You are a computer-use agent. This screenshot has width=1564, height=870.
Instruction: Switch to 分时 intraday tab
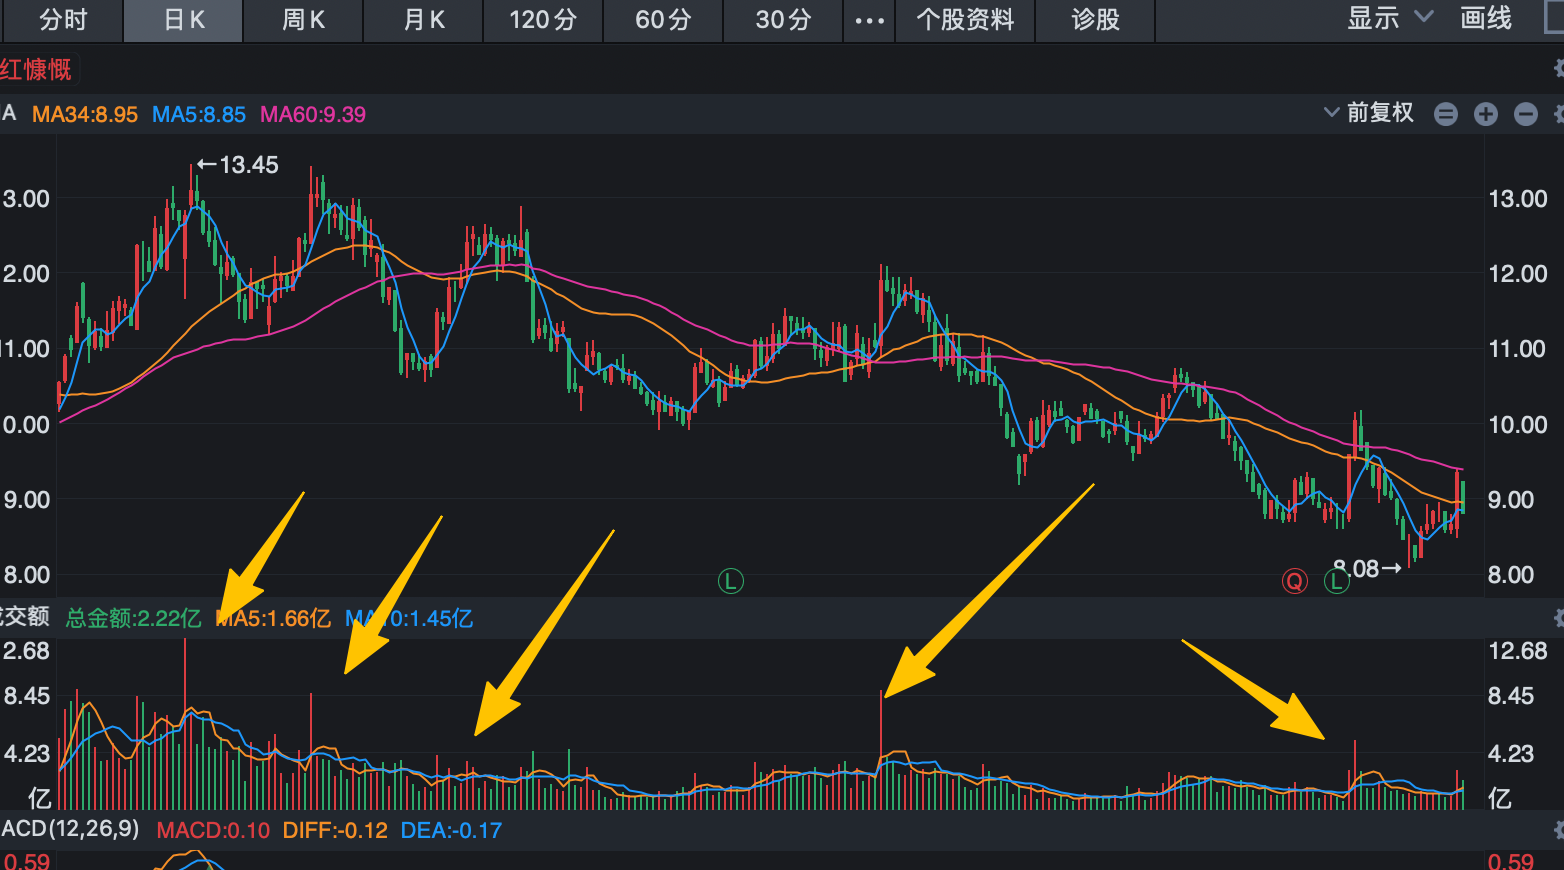[x=62, y=20]
